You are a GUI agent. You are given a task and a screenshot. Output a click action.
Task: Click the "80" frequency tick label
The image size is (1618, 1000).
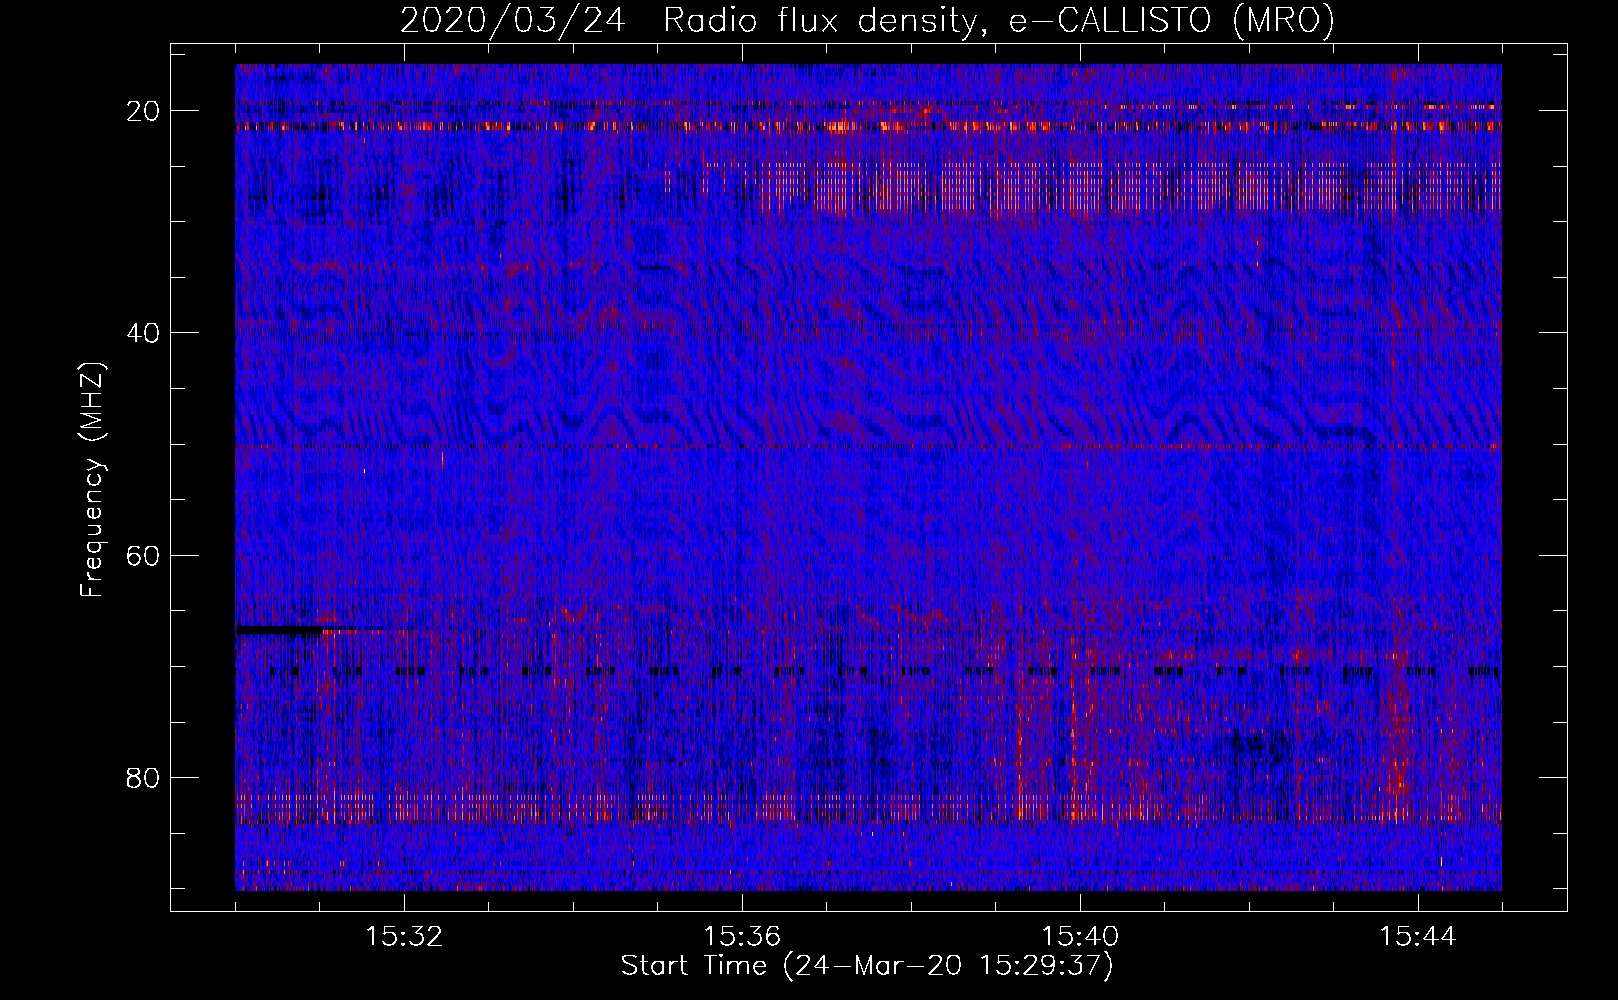[144, 777]
